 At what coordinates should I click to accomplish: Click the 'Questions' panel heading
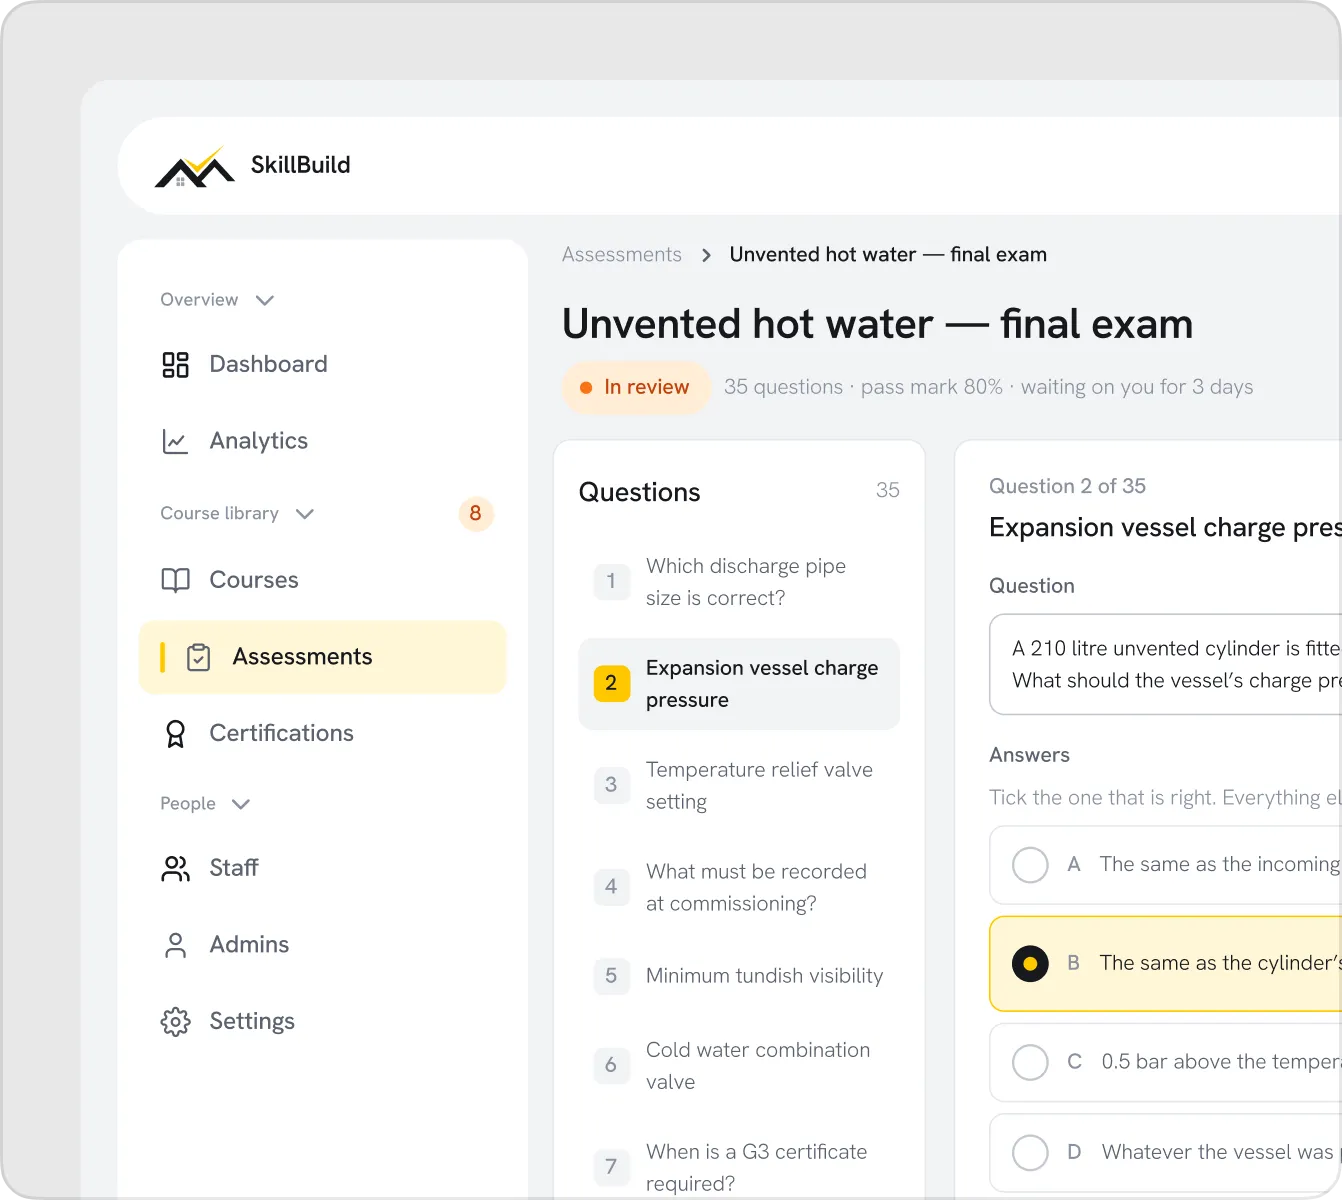point(640,492)
